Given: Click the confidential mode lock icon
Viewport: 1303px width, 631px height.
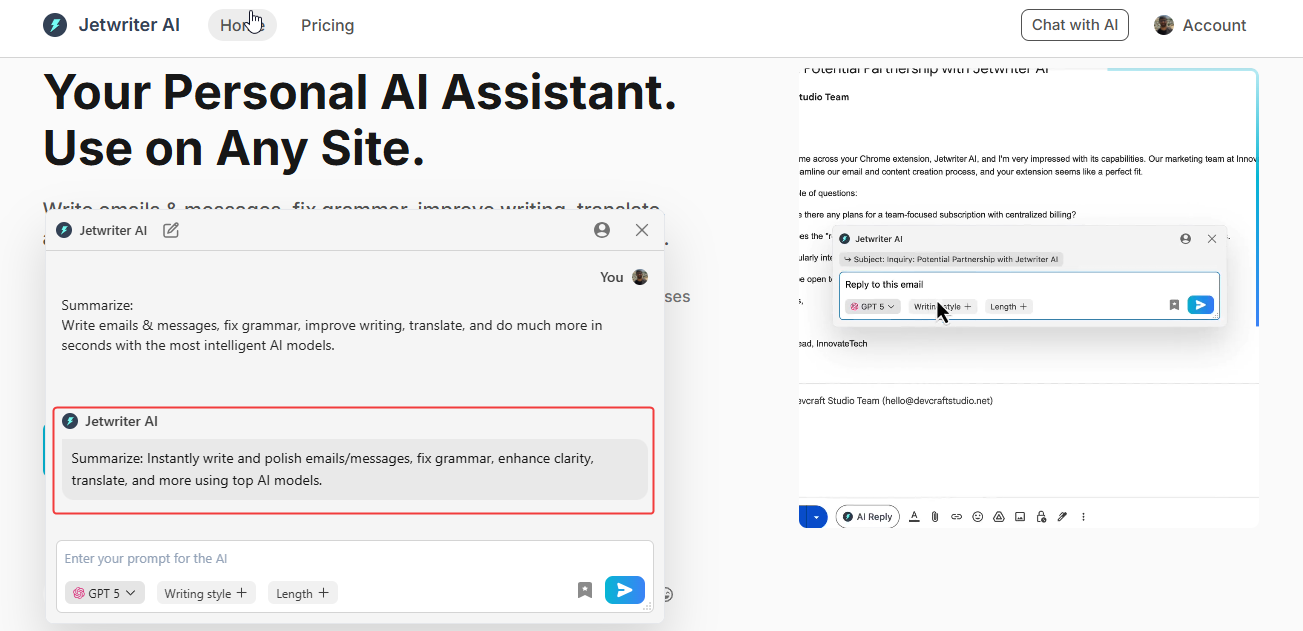Looking at the screenshot, I should (1041, 517).
